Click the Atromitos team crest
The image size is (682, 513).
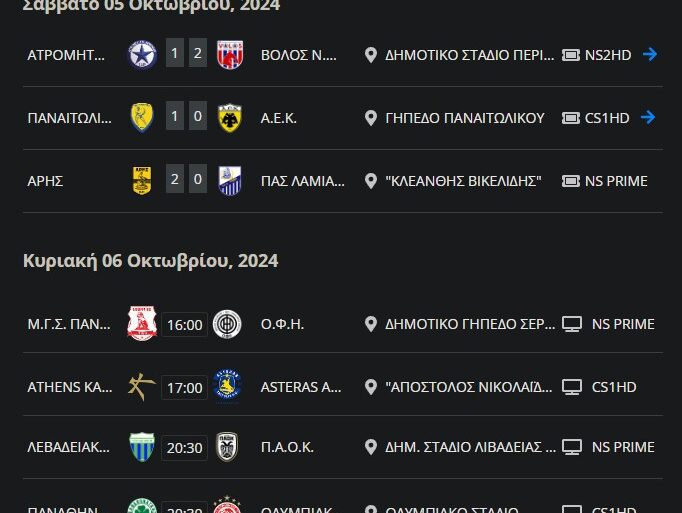(x=143, y=55)
